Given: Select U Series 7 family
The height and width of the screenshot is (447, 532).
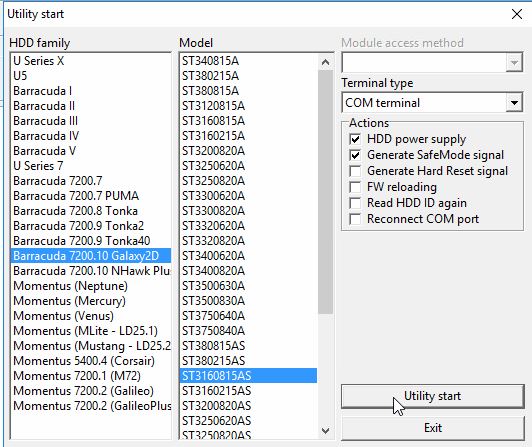Looking at the screenshot, I should point(91,166).
